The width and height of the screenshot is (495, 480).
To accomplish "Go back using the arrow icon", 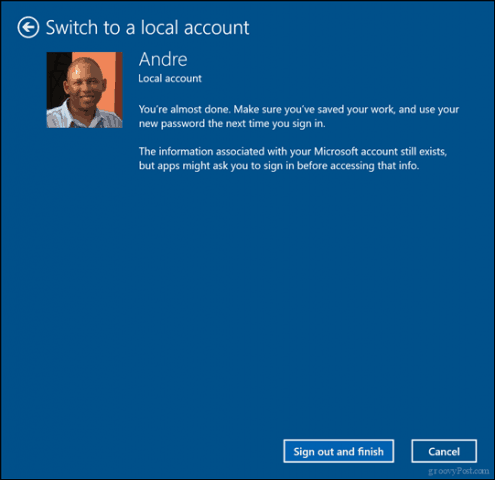I will pyautogui.click(x=28, y=27).
